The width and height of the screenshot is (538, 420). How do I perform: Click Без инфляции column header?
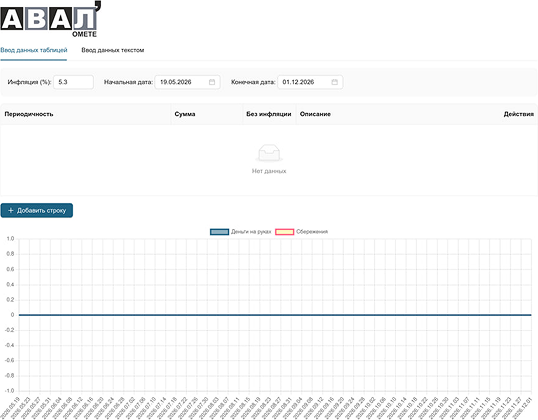click(x=269, y=114)
